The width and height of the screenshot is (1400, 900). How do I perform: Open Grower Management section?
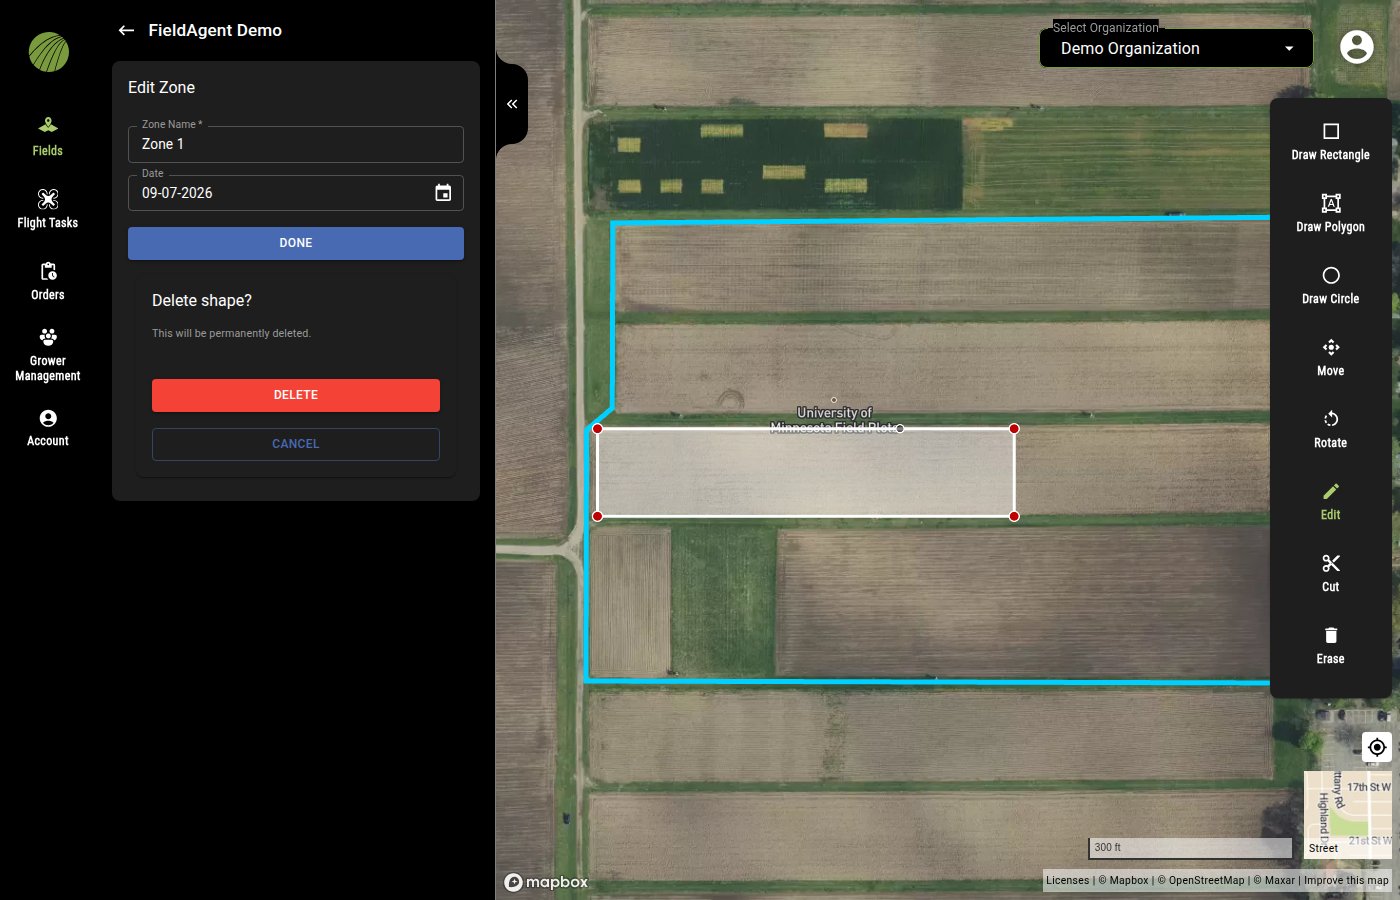coord(48,354)
